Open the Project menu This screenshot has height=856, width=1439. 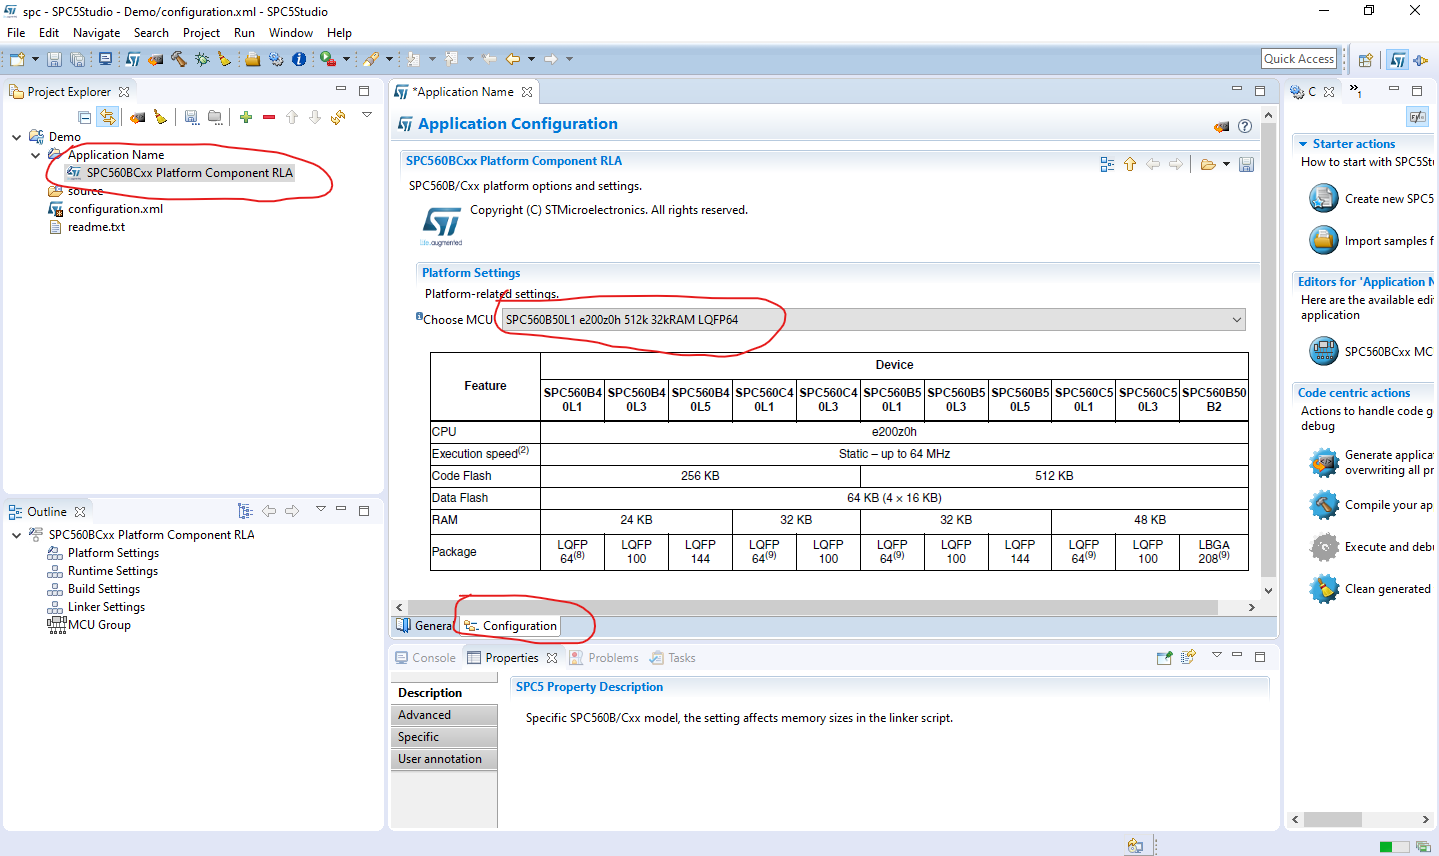(x=201, y=32)
